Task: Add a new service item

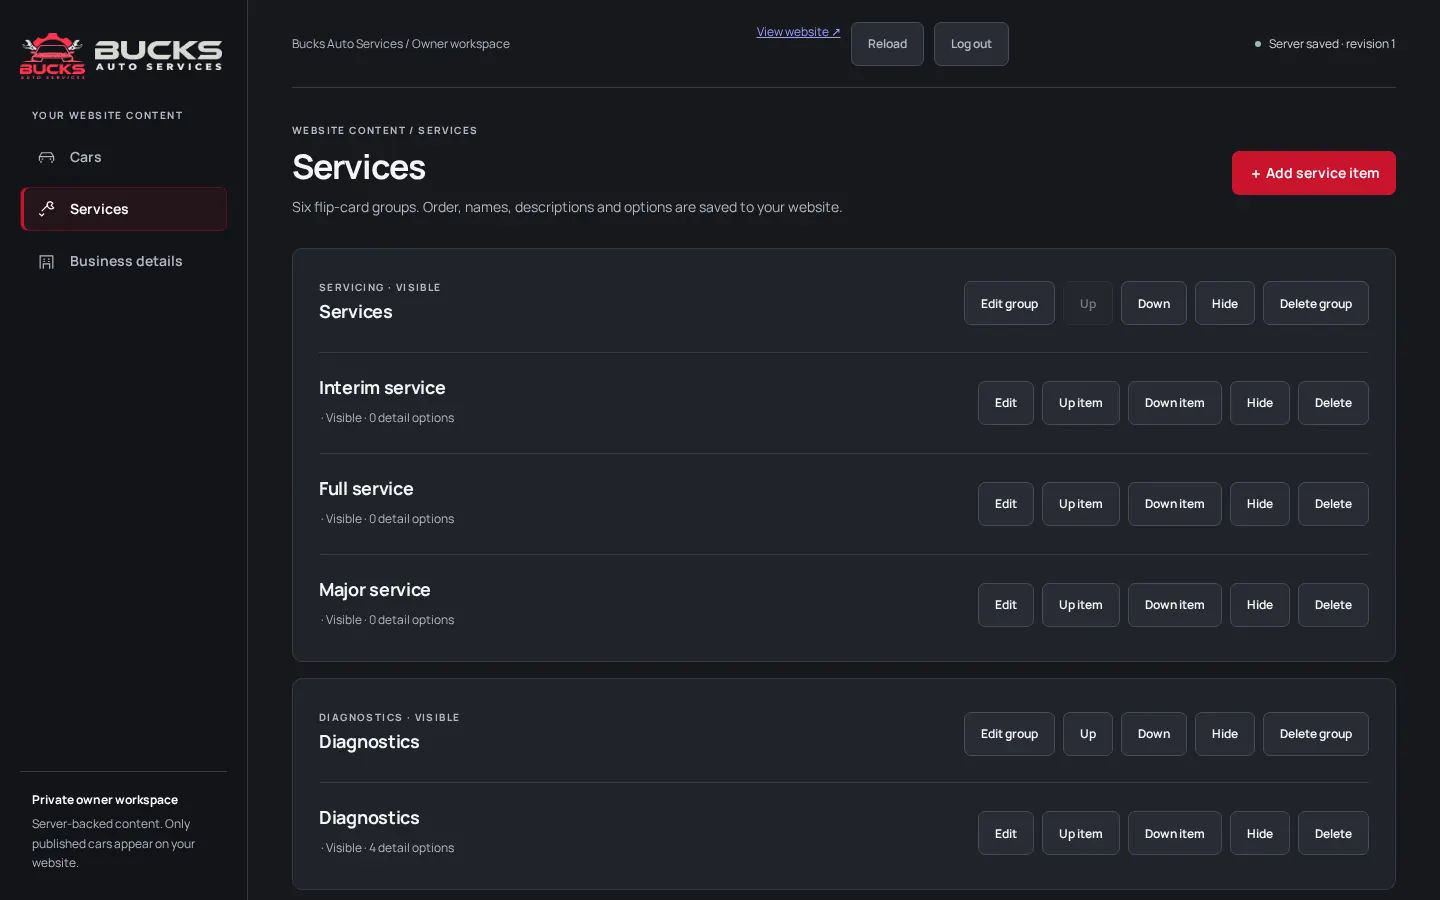Action: pos(1314,173)
